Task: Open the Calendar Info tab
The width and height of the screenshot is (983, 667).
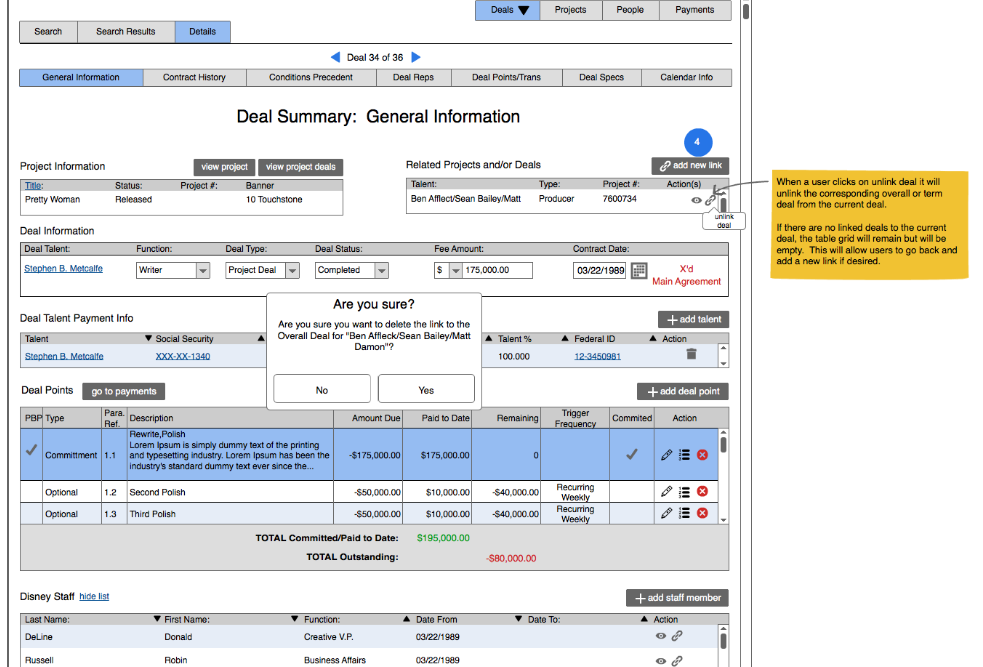Action: [x=686, y=77]
